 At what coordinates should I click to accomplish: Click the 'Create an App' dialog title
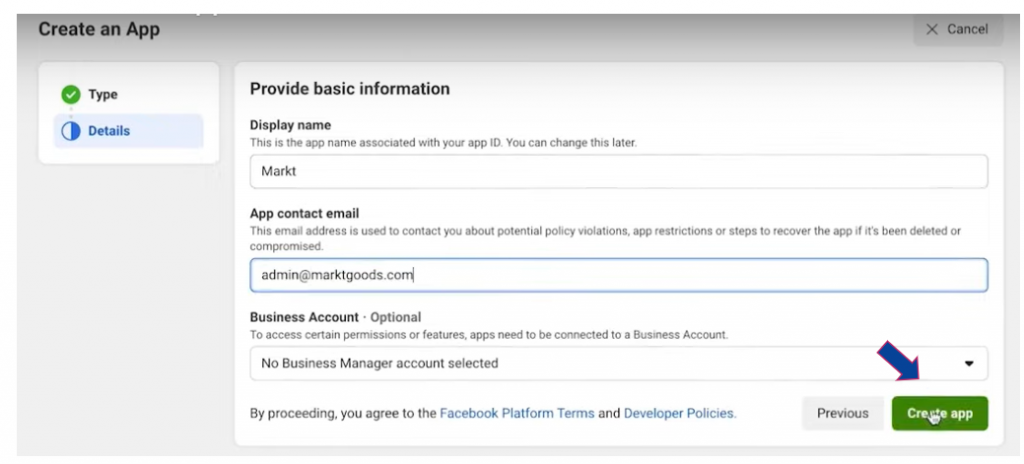tap(98, 29)
